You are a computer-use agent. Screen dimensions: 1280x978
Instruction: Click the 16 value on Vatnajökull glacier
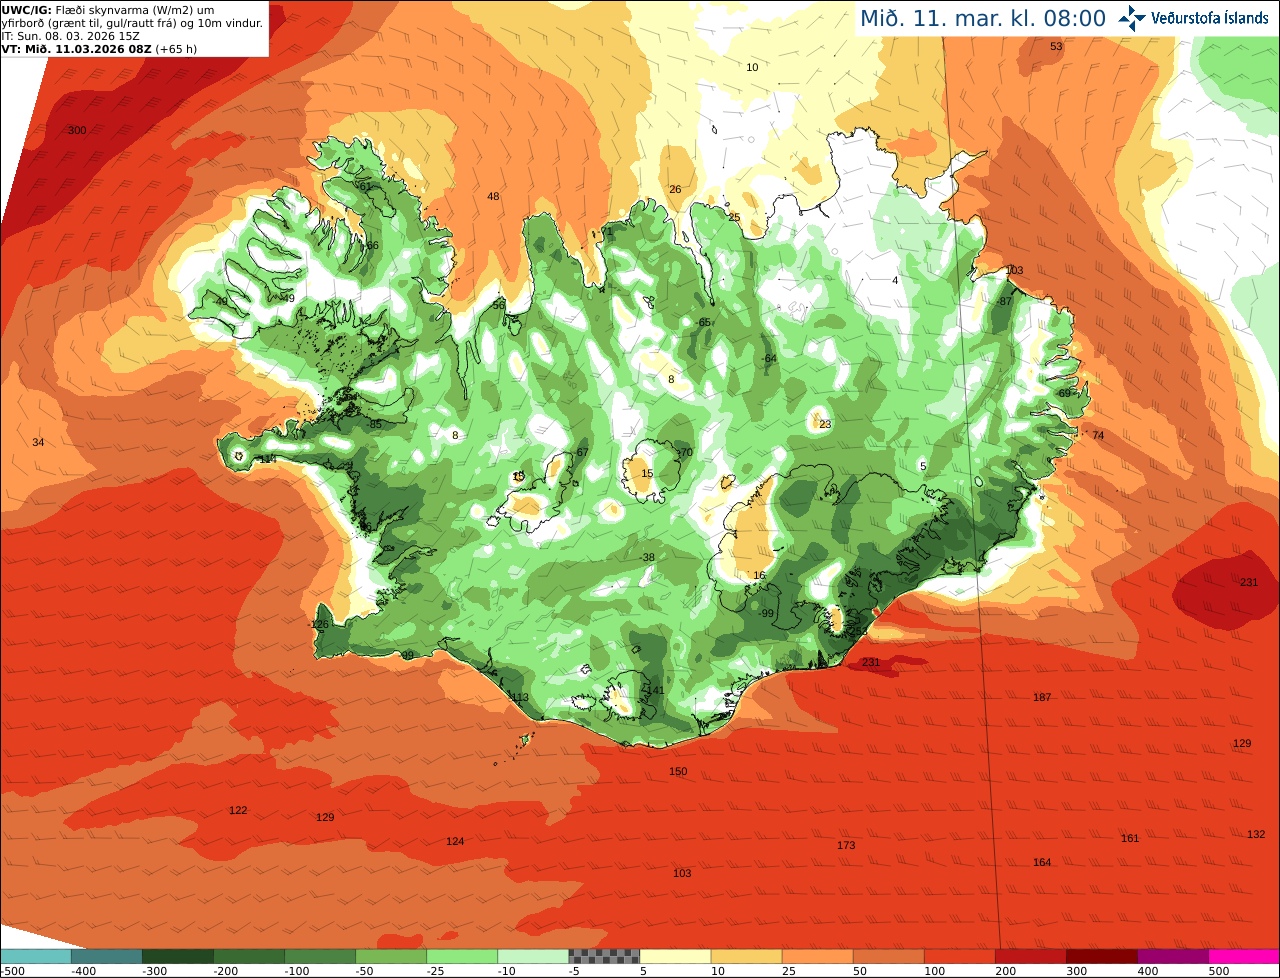click(x=759, y=576)
